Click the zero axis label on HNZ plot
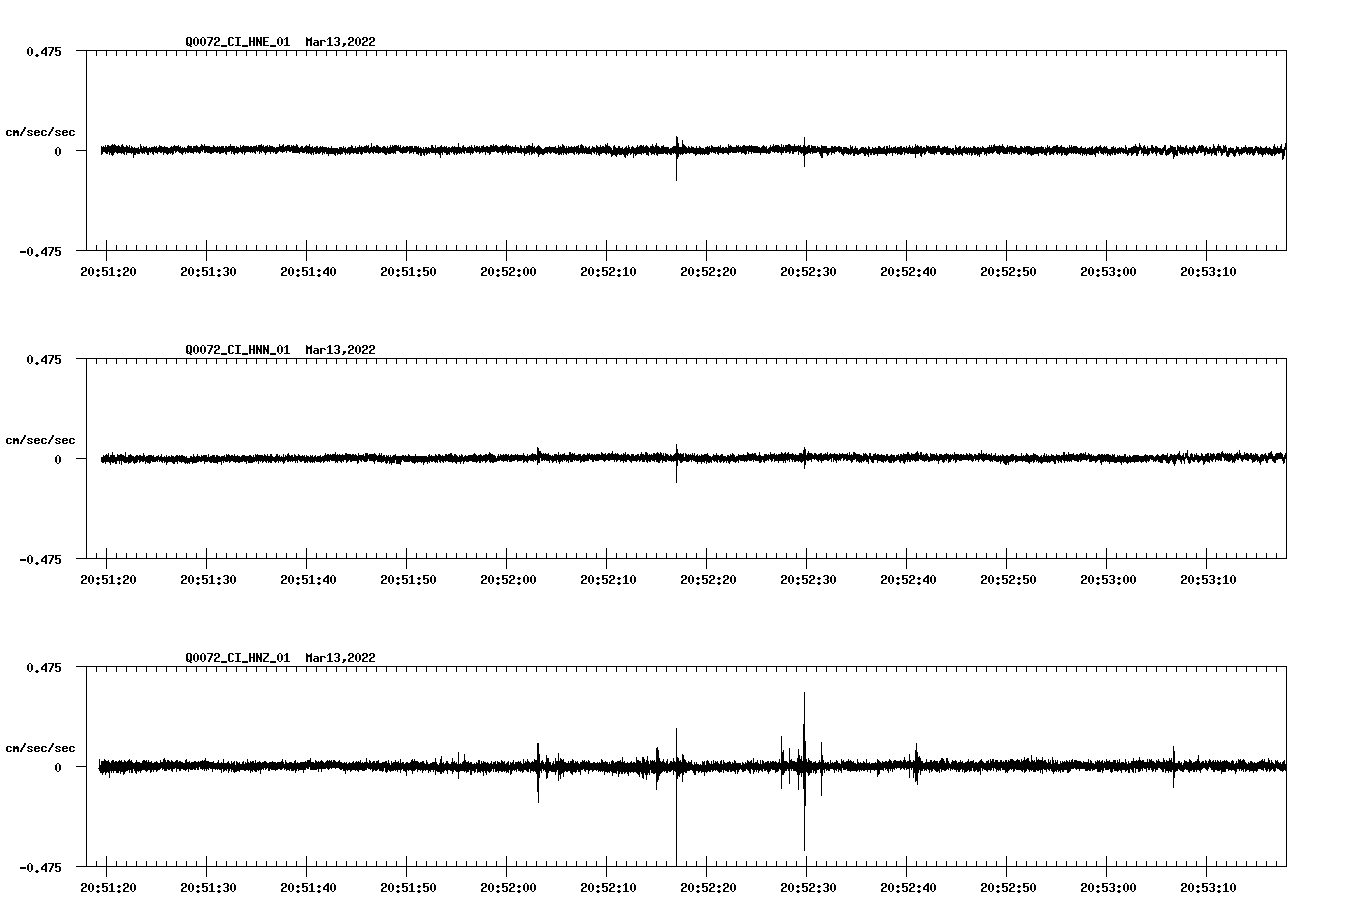Screen dimensions: 1358x924 click(x=58, y=768)
